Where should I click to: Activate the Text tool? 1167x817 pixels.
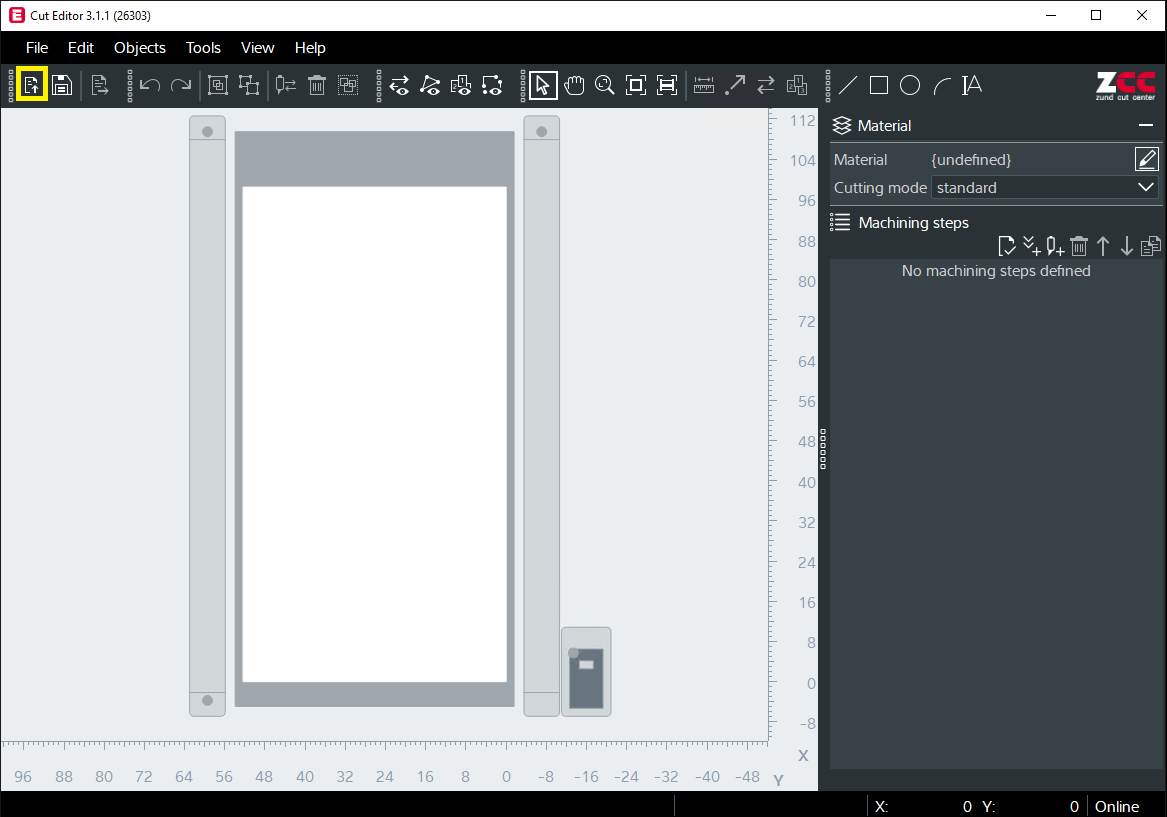971,85
